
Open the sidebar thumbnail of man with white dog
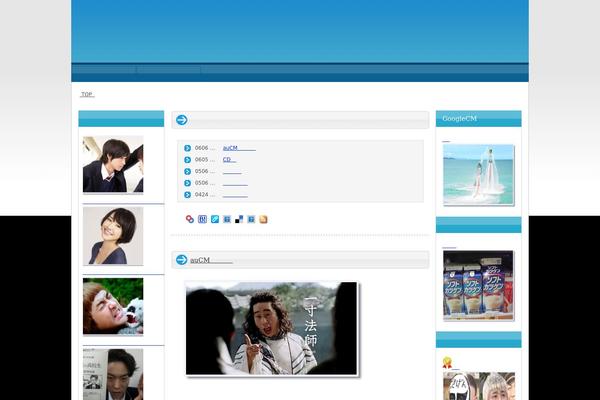[x=113, y=307]
